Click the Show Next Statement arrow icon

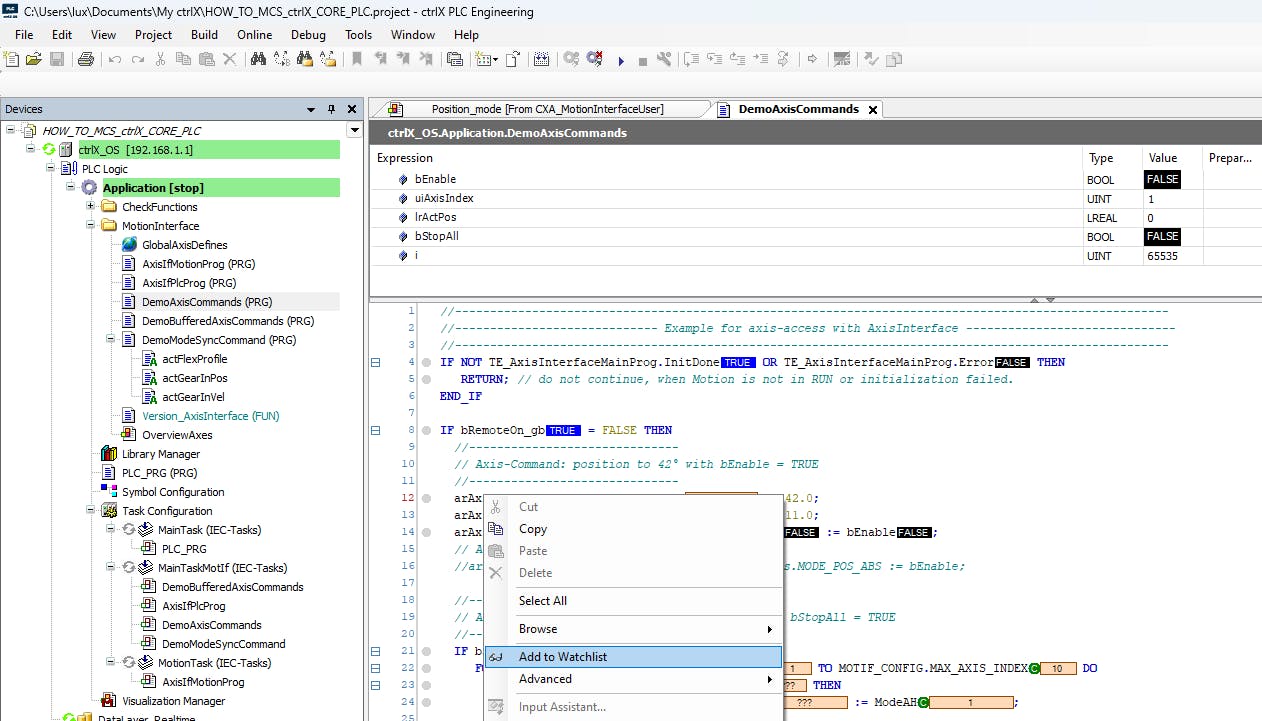pos(812,60)
